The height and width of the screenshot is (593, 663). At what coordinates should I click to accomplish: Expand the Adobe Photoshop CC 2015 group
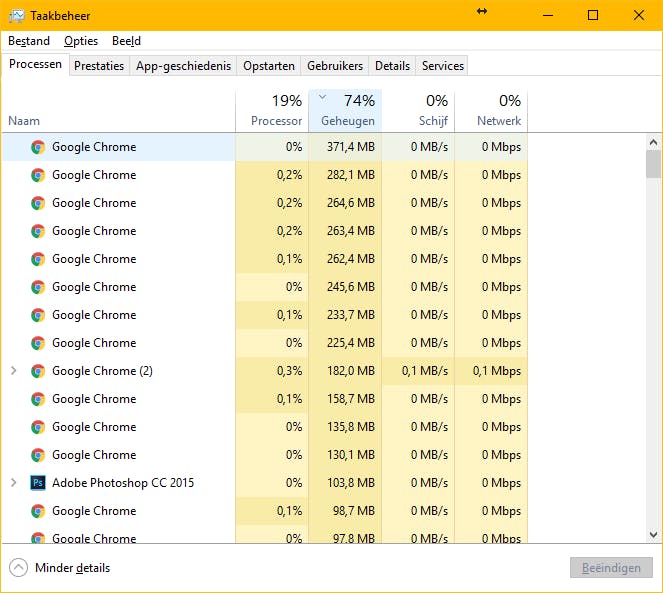click(x=13, y=483)
